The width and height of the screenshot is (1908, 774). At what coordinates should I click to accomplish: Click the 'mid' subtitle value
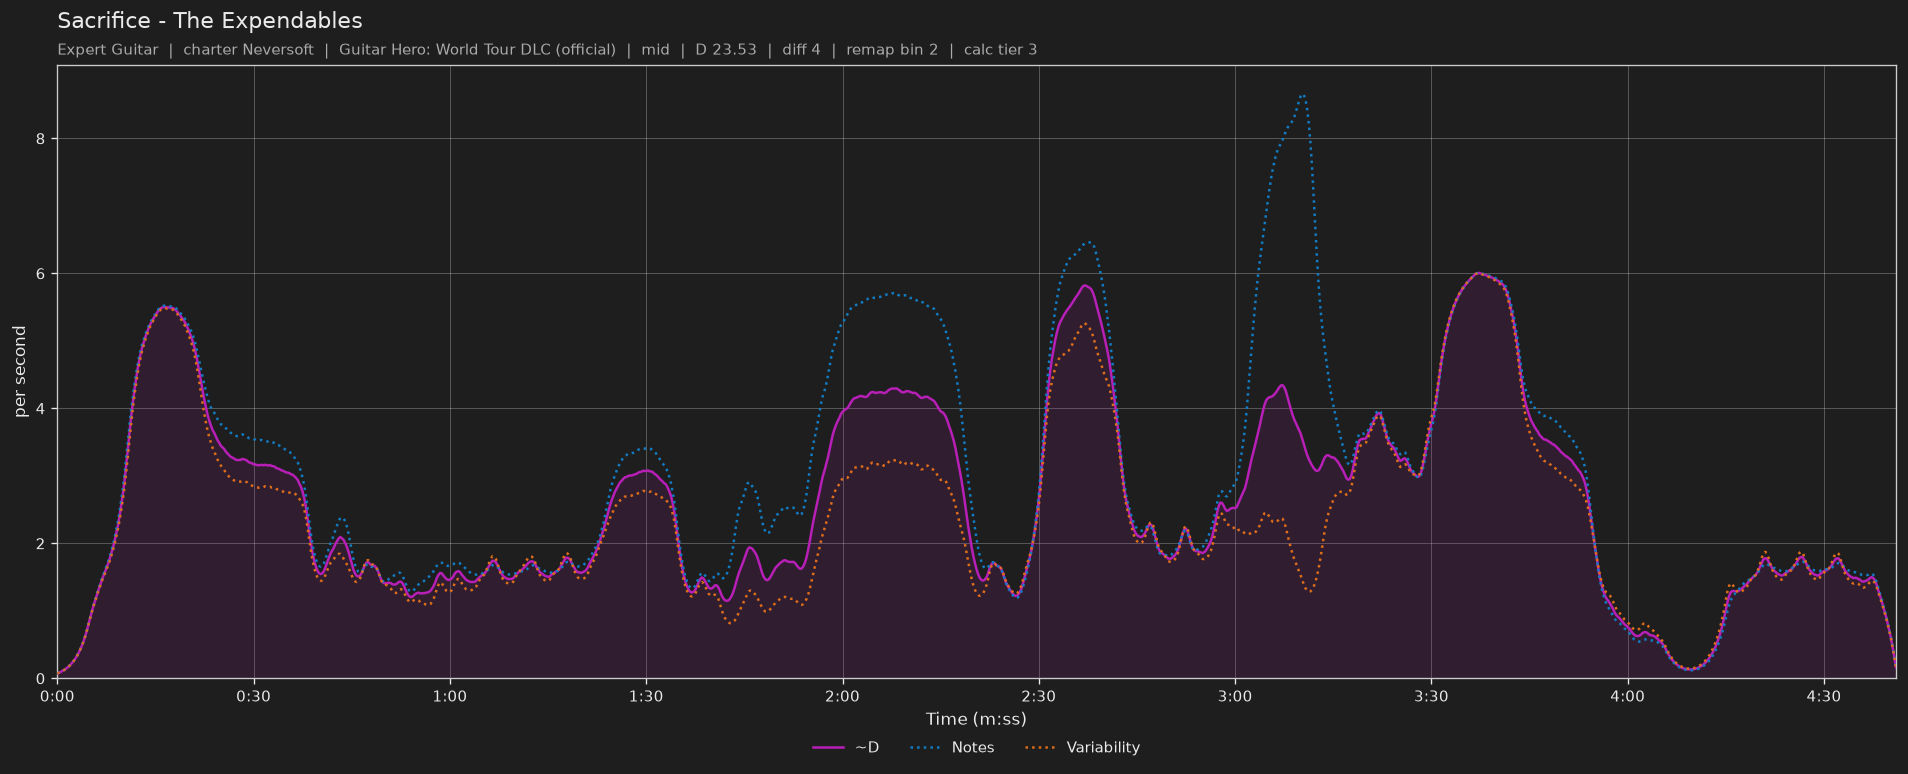click(656, 50)
